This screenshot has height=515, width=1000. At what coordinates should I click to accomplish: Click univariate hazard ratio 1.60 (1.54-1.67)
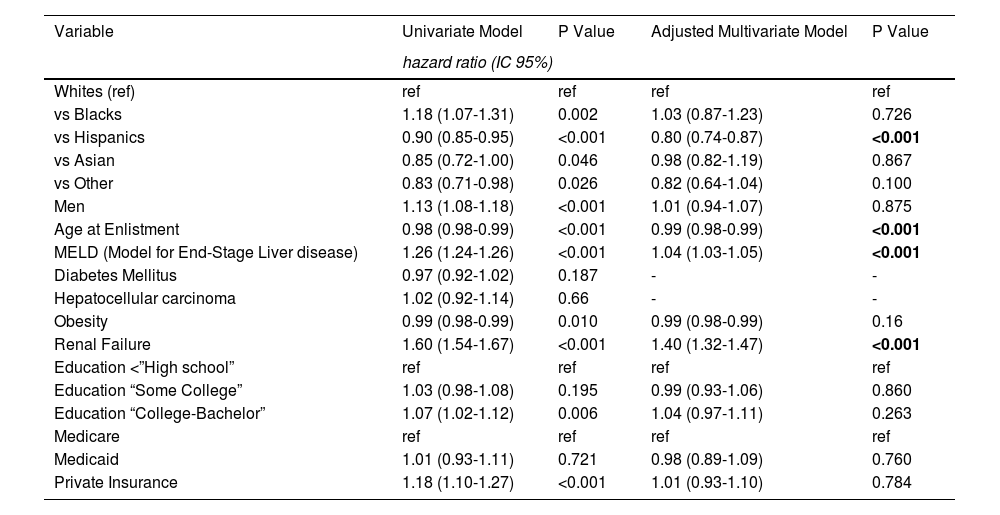(x=458, y=344)
